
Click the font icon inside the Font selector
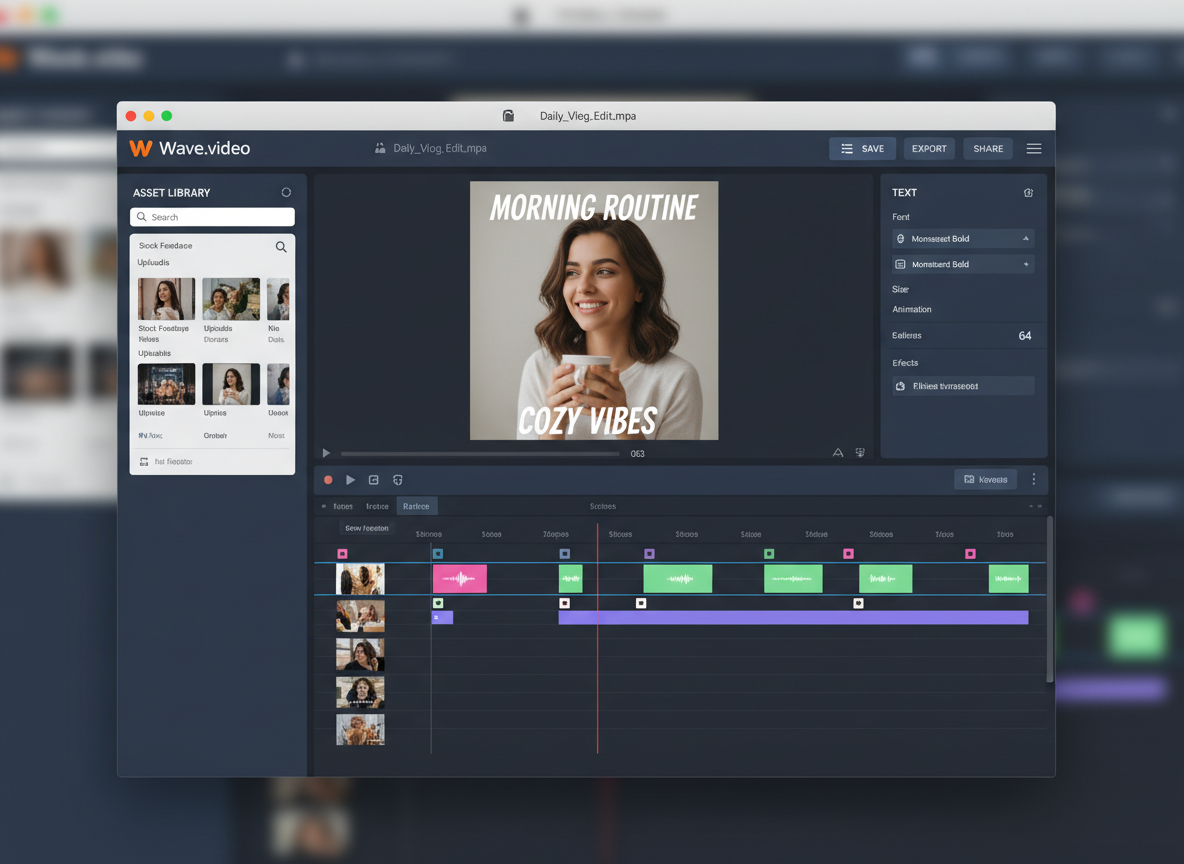pos(899,238)
